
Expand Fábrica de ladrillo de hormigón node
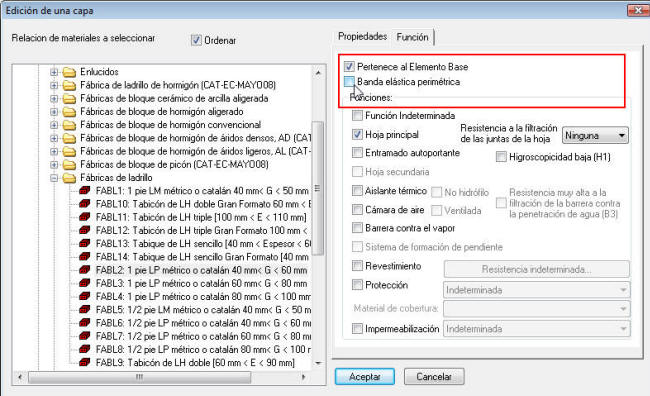54,85
